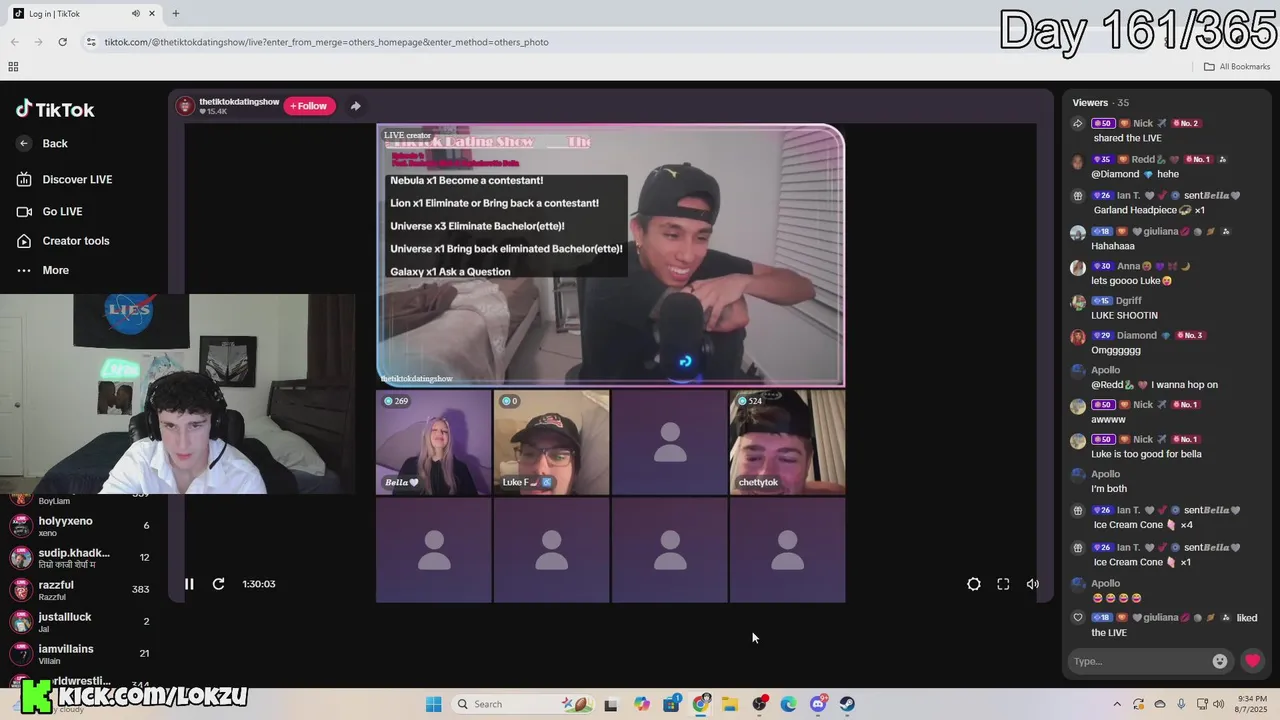This screenshot has width=1280, height=720.
Task: Click browser back button
Action: click(14, 42)
